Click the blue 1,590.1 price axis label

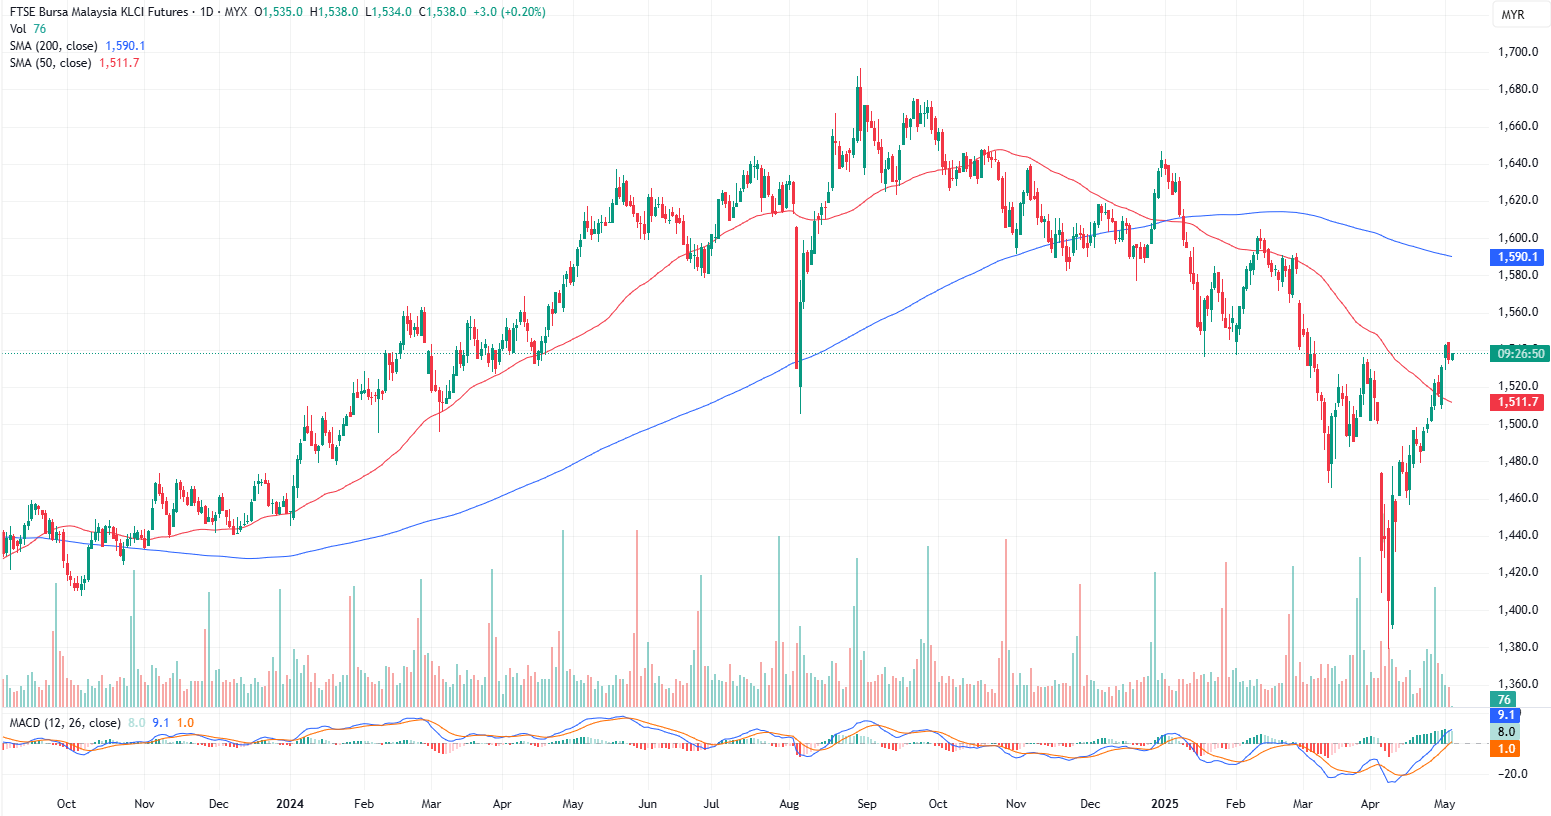tap(1517, 257)
